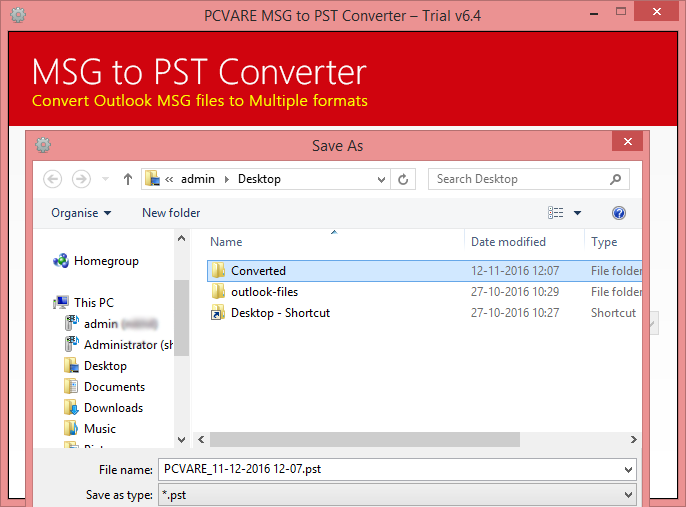Open the Organise menu
Viewport: 686px width, 507px height.
point(81,213)
